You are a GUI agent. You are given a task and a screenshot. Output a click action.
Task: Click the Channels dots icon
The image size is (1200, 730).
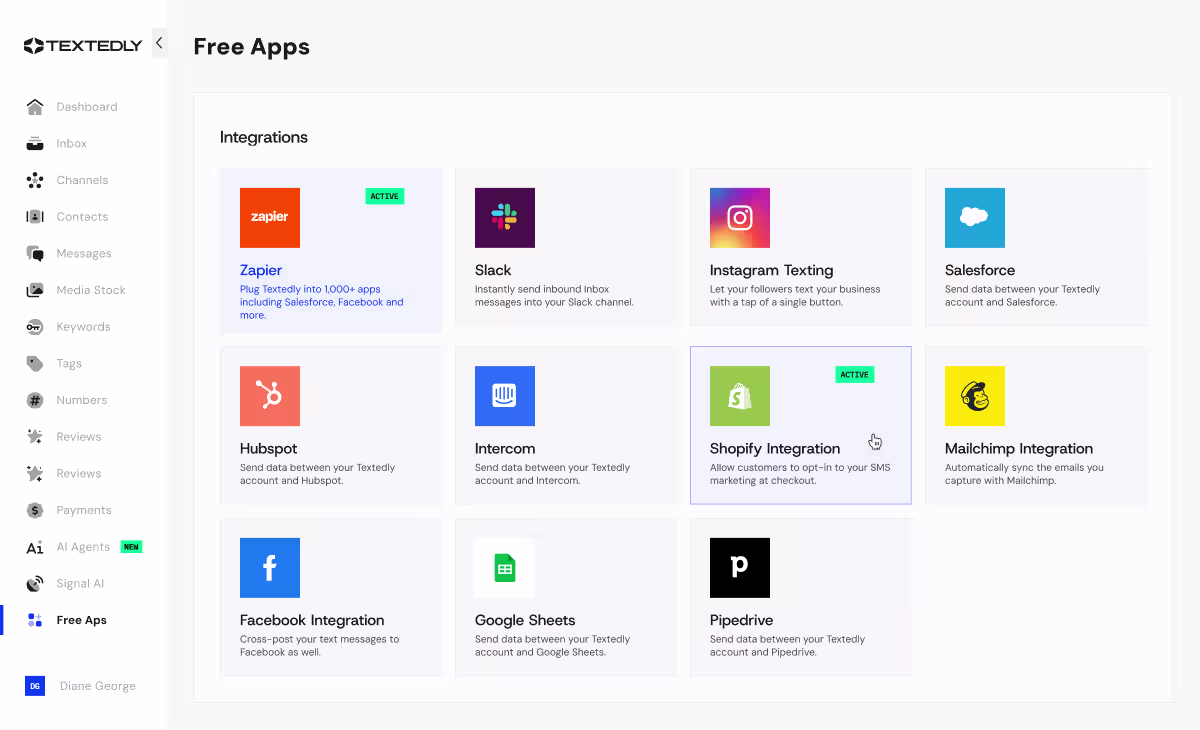tap(35, 180)
